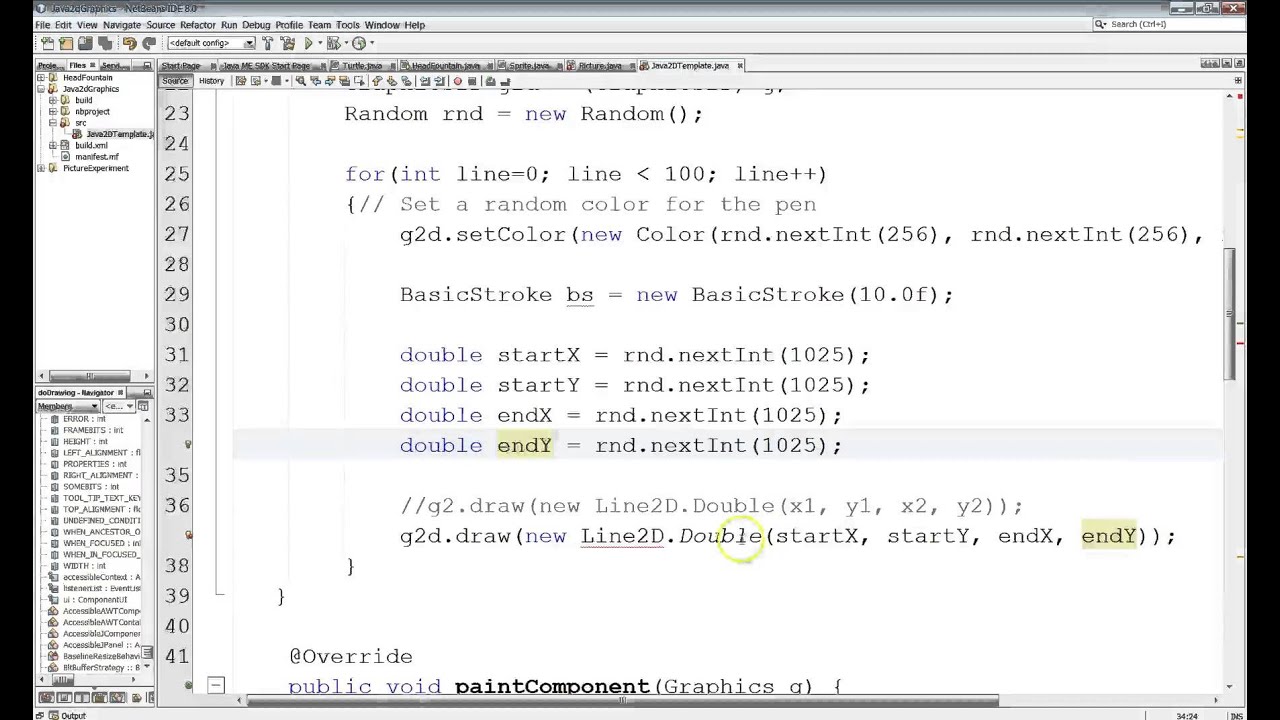This screenshot has width=1280, height=720.
Task: Toggle first Navigator filter button at bottom
Action: coord(46,697)
